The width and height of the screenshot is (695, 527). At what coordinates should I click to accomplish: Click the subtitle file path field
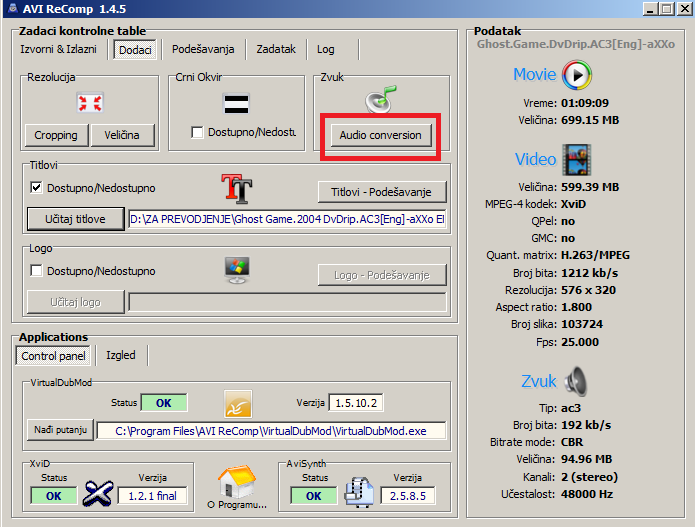click(x=287, y=219)
